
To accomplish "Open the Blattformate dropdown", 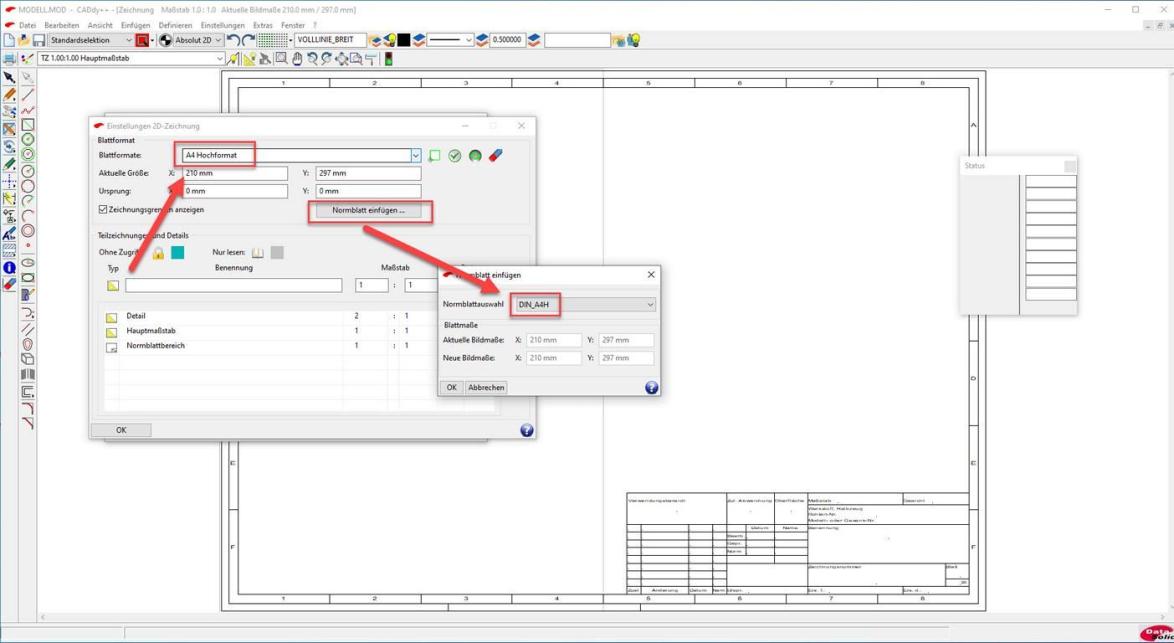I will coord(416,156).
